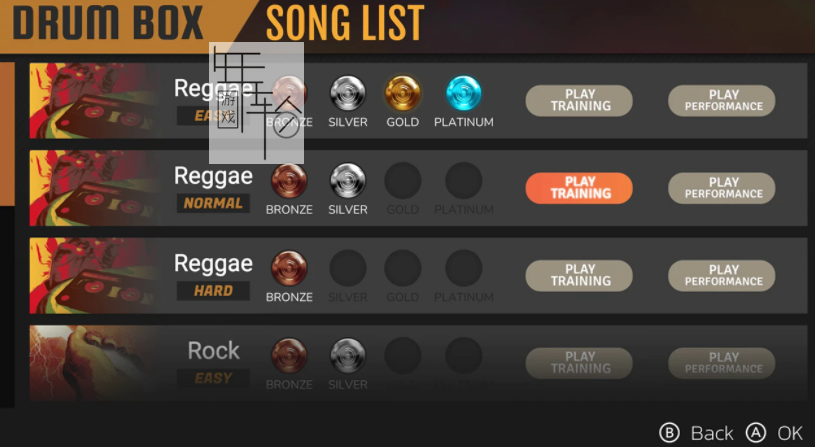Select the Silver medal on Rock Easy

pyautogui.click(x=348, y=356)
